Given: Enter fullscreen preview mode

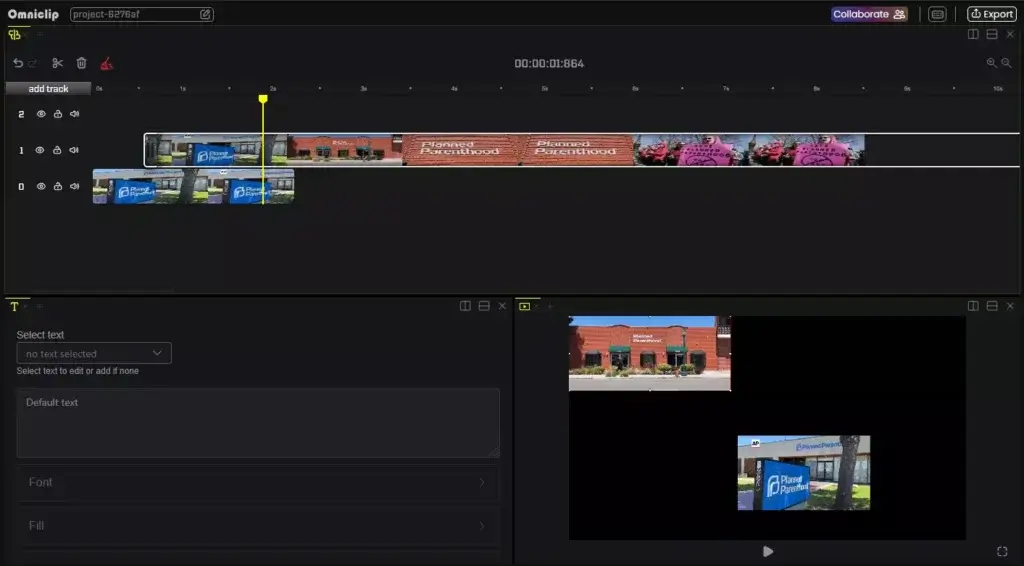Looking at the screenshot, I should coord(1002,552).
